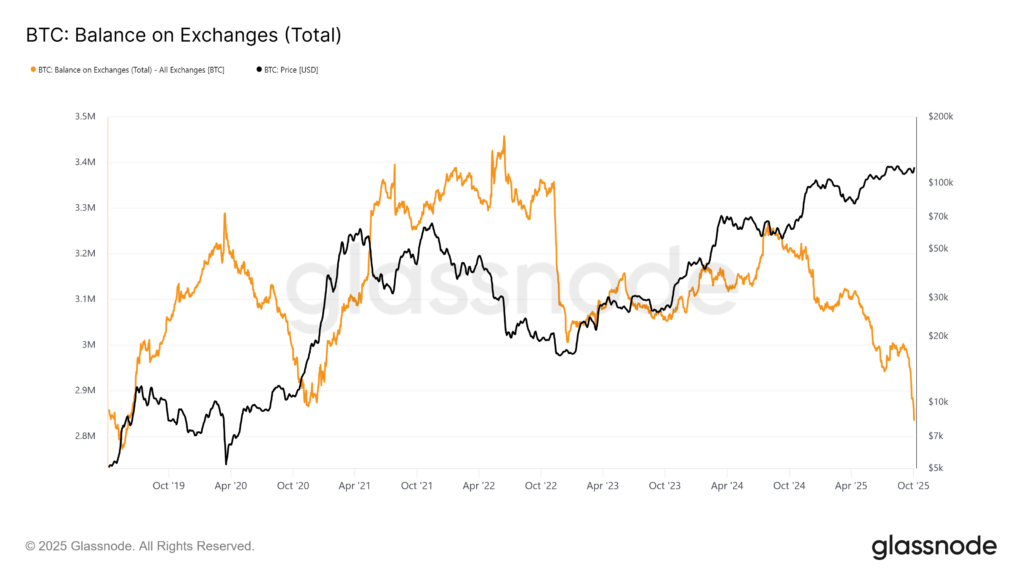The image size is (1024, 576).
Task: Click the $5k label on the price axis
Action: (x=938, y=468)
